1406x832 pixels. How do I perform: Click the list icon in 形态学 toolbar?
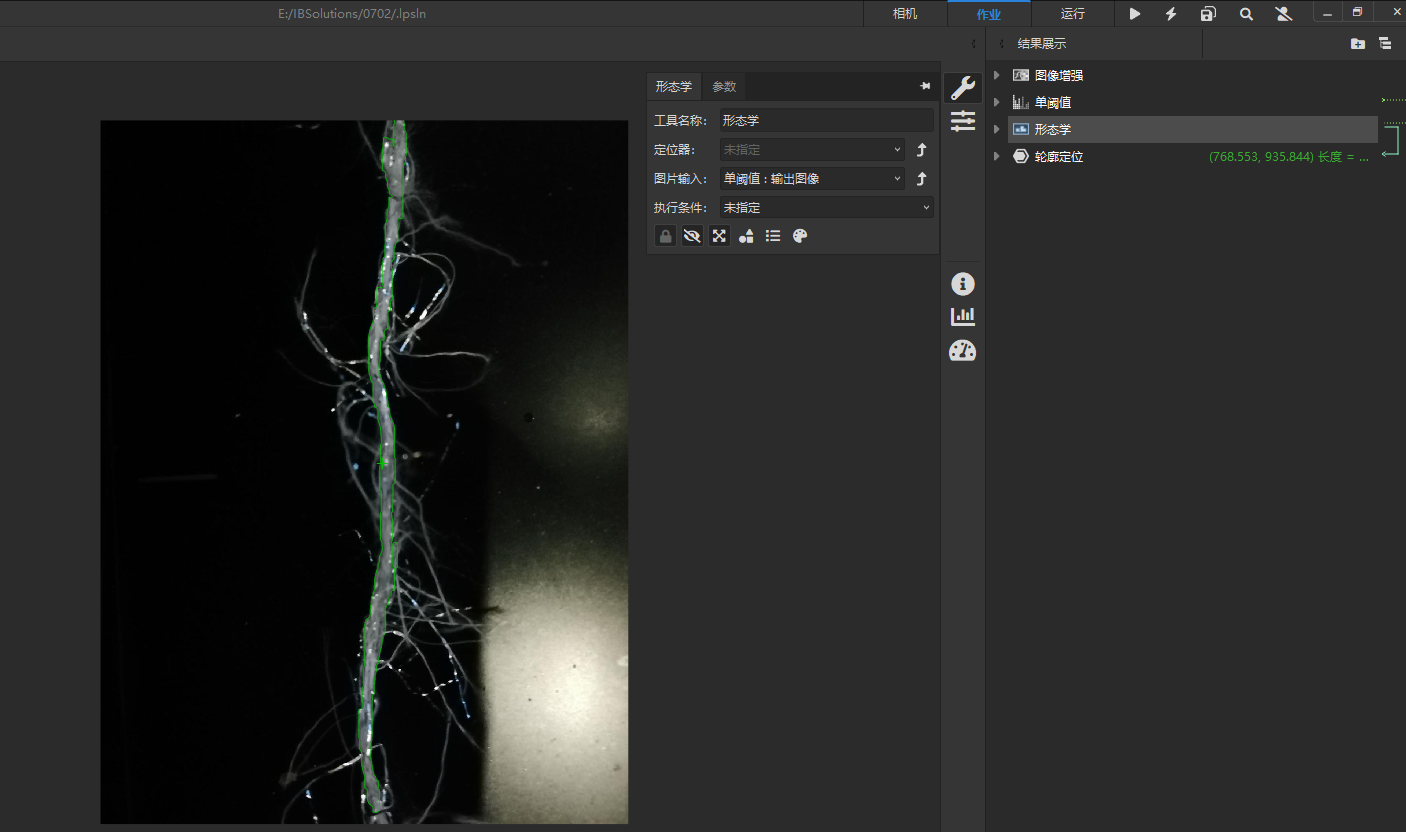(772, 235)
